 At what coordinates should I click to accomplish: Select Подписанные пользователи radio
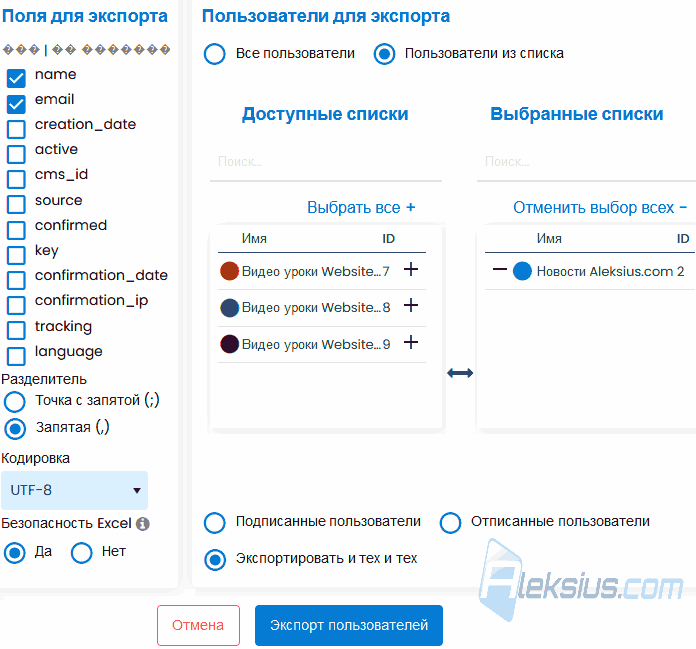coord(214,522)
